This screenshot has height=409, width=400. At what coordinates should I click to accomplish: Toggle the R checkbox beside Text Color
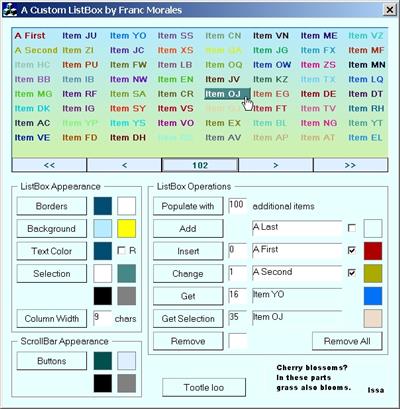(x=122, y=251)
